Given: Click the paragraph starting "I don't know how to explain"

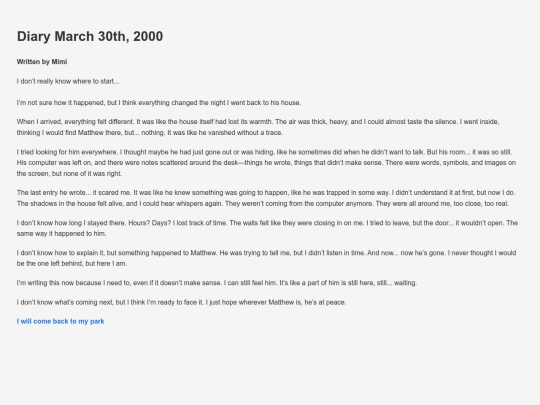Looking at the screenshot, I should (x=266, y=258).
